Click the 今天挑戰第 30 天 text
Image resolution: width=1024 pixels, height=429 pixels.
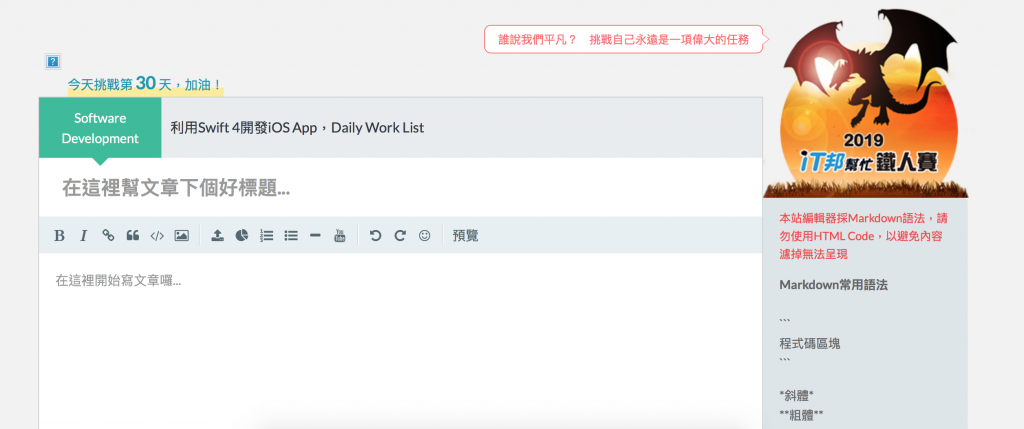pyautogui.click(x=145, y=84)
